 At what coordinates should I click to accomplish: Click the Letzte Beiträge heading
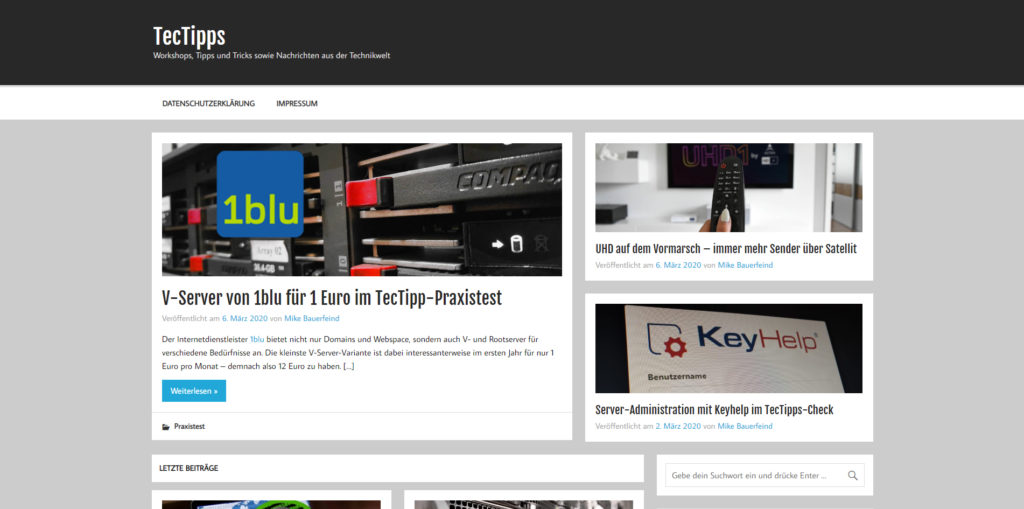click(x=189, y=468)
